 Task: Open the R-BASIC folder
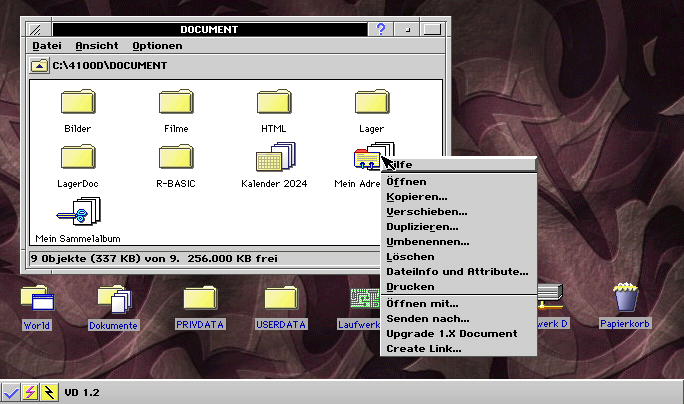point(176,158)
